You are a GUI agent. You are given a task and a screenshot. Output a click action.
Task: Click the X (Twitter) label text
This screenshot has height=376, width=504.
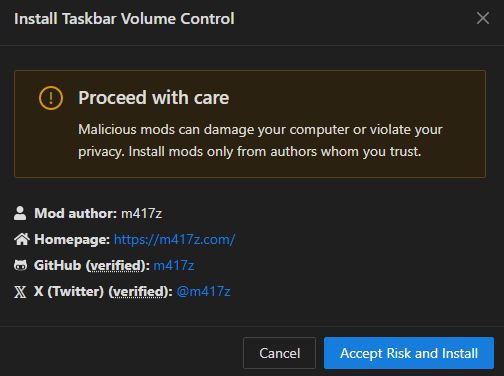point(69,292)
